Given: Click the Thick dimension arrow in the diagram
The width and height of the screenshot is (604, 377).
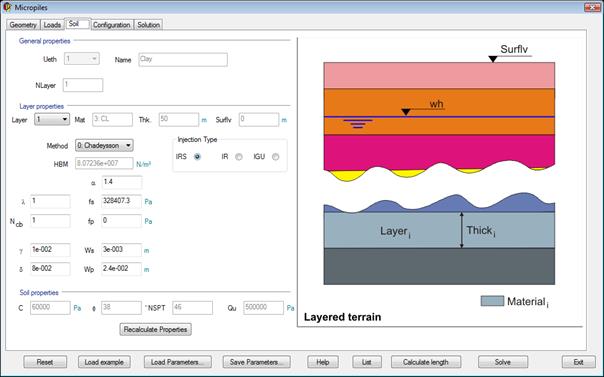Looking at the screenshot, I should [461, 230].
